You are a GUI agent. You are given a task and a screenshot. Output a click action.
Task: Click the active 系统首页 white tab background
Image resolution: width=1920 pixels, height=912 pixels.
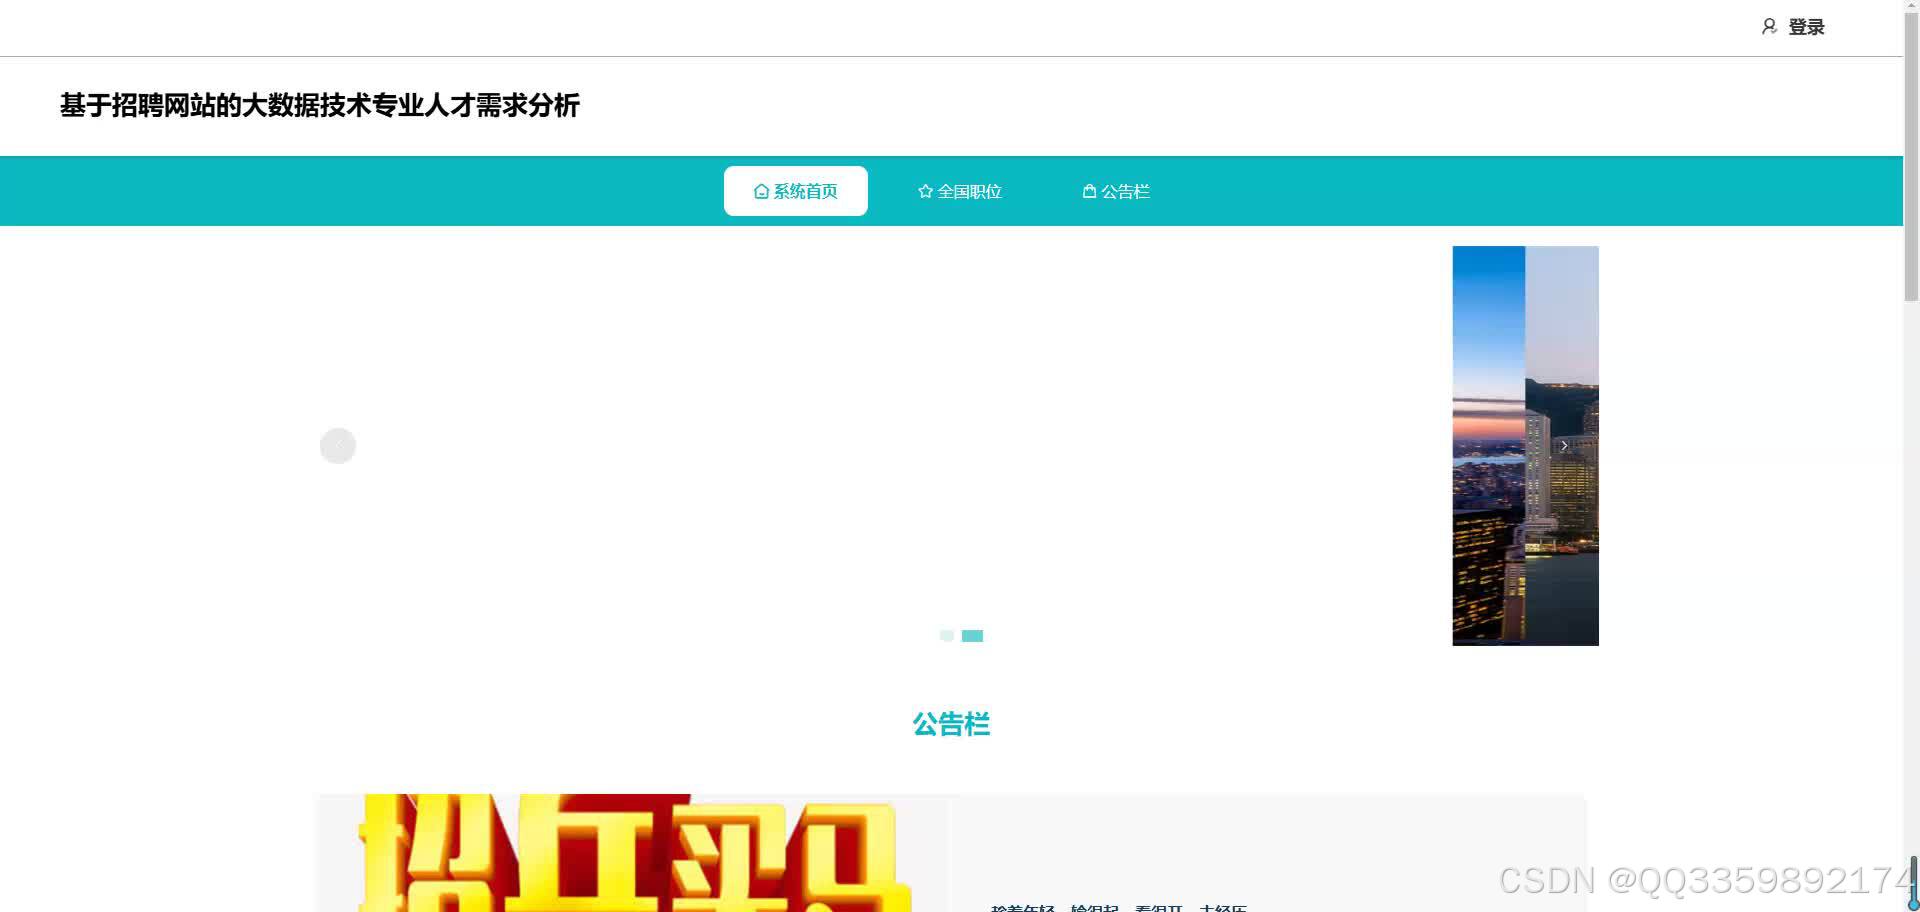tap(796, 190)
